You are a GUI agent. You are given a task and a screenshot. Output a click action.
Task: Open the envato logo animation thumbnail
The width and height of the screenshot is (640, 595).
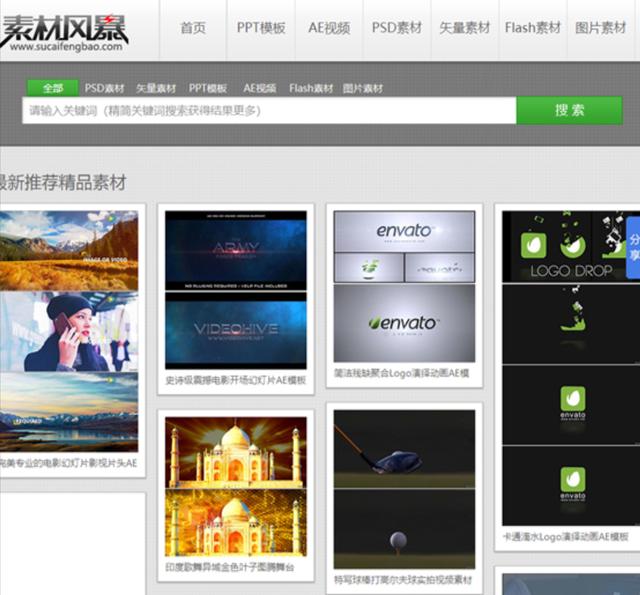click(404, 285)
